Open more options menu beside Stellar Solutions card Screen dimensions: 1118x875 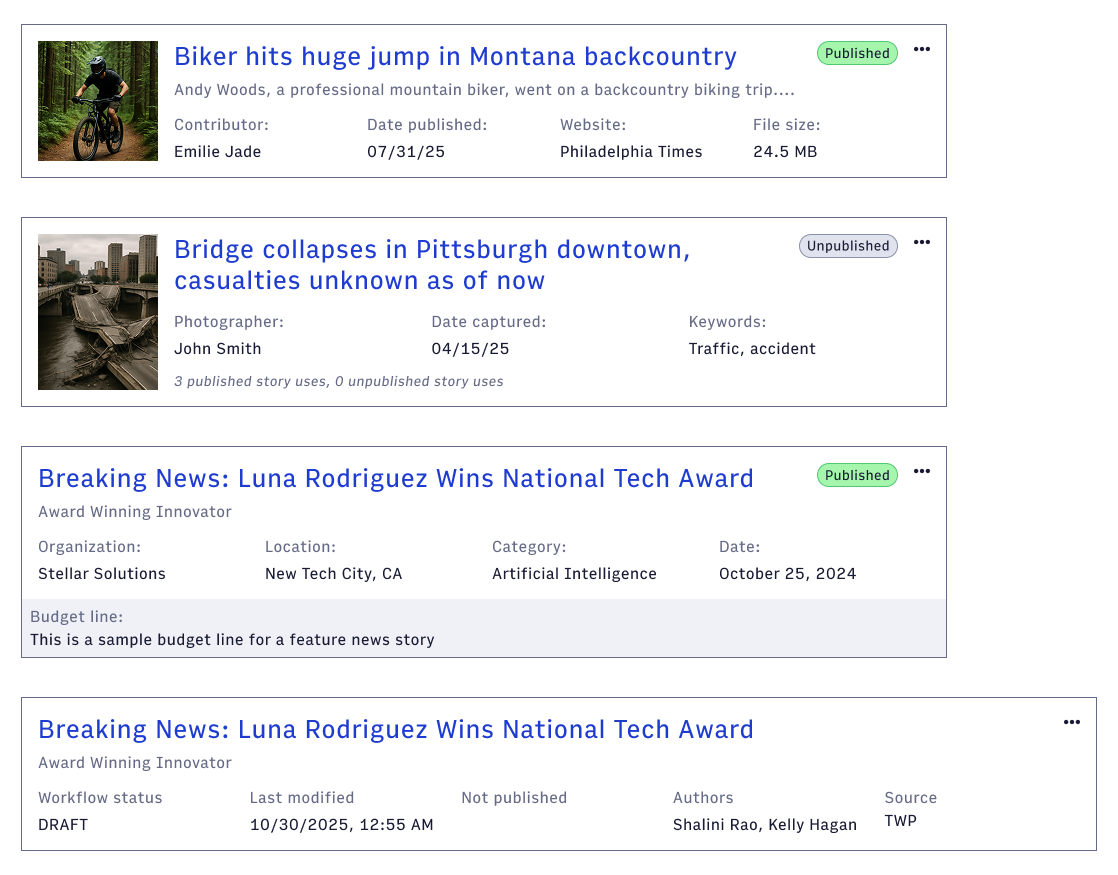click(x=921, y=471)
